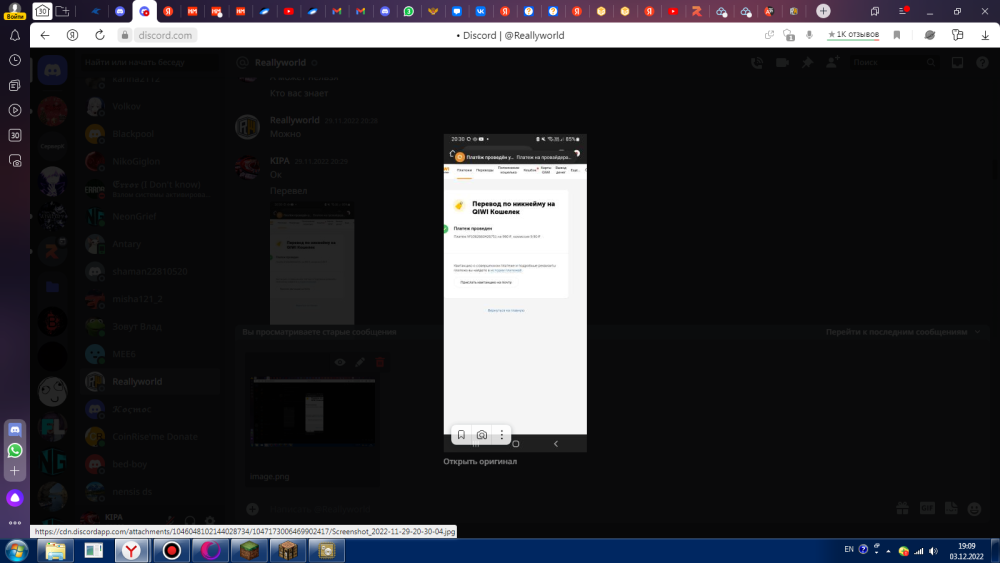Go back to previous page
This screenshot has height=563, width=1000.
coord(45,35)
